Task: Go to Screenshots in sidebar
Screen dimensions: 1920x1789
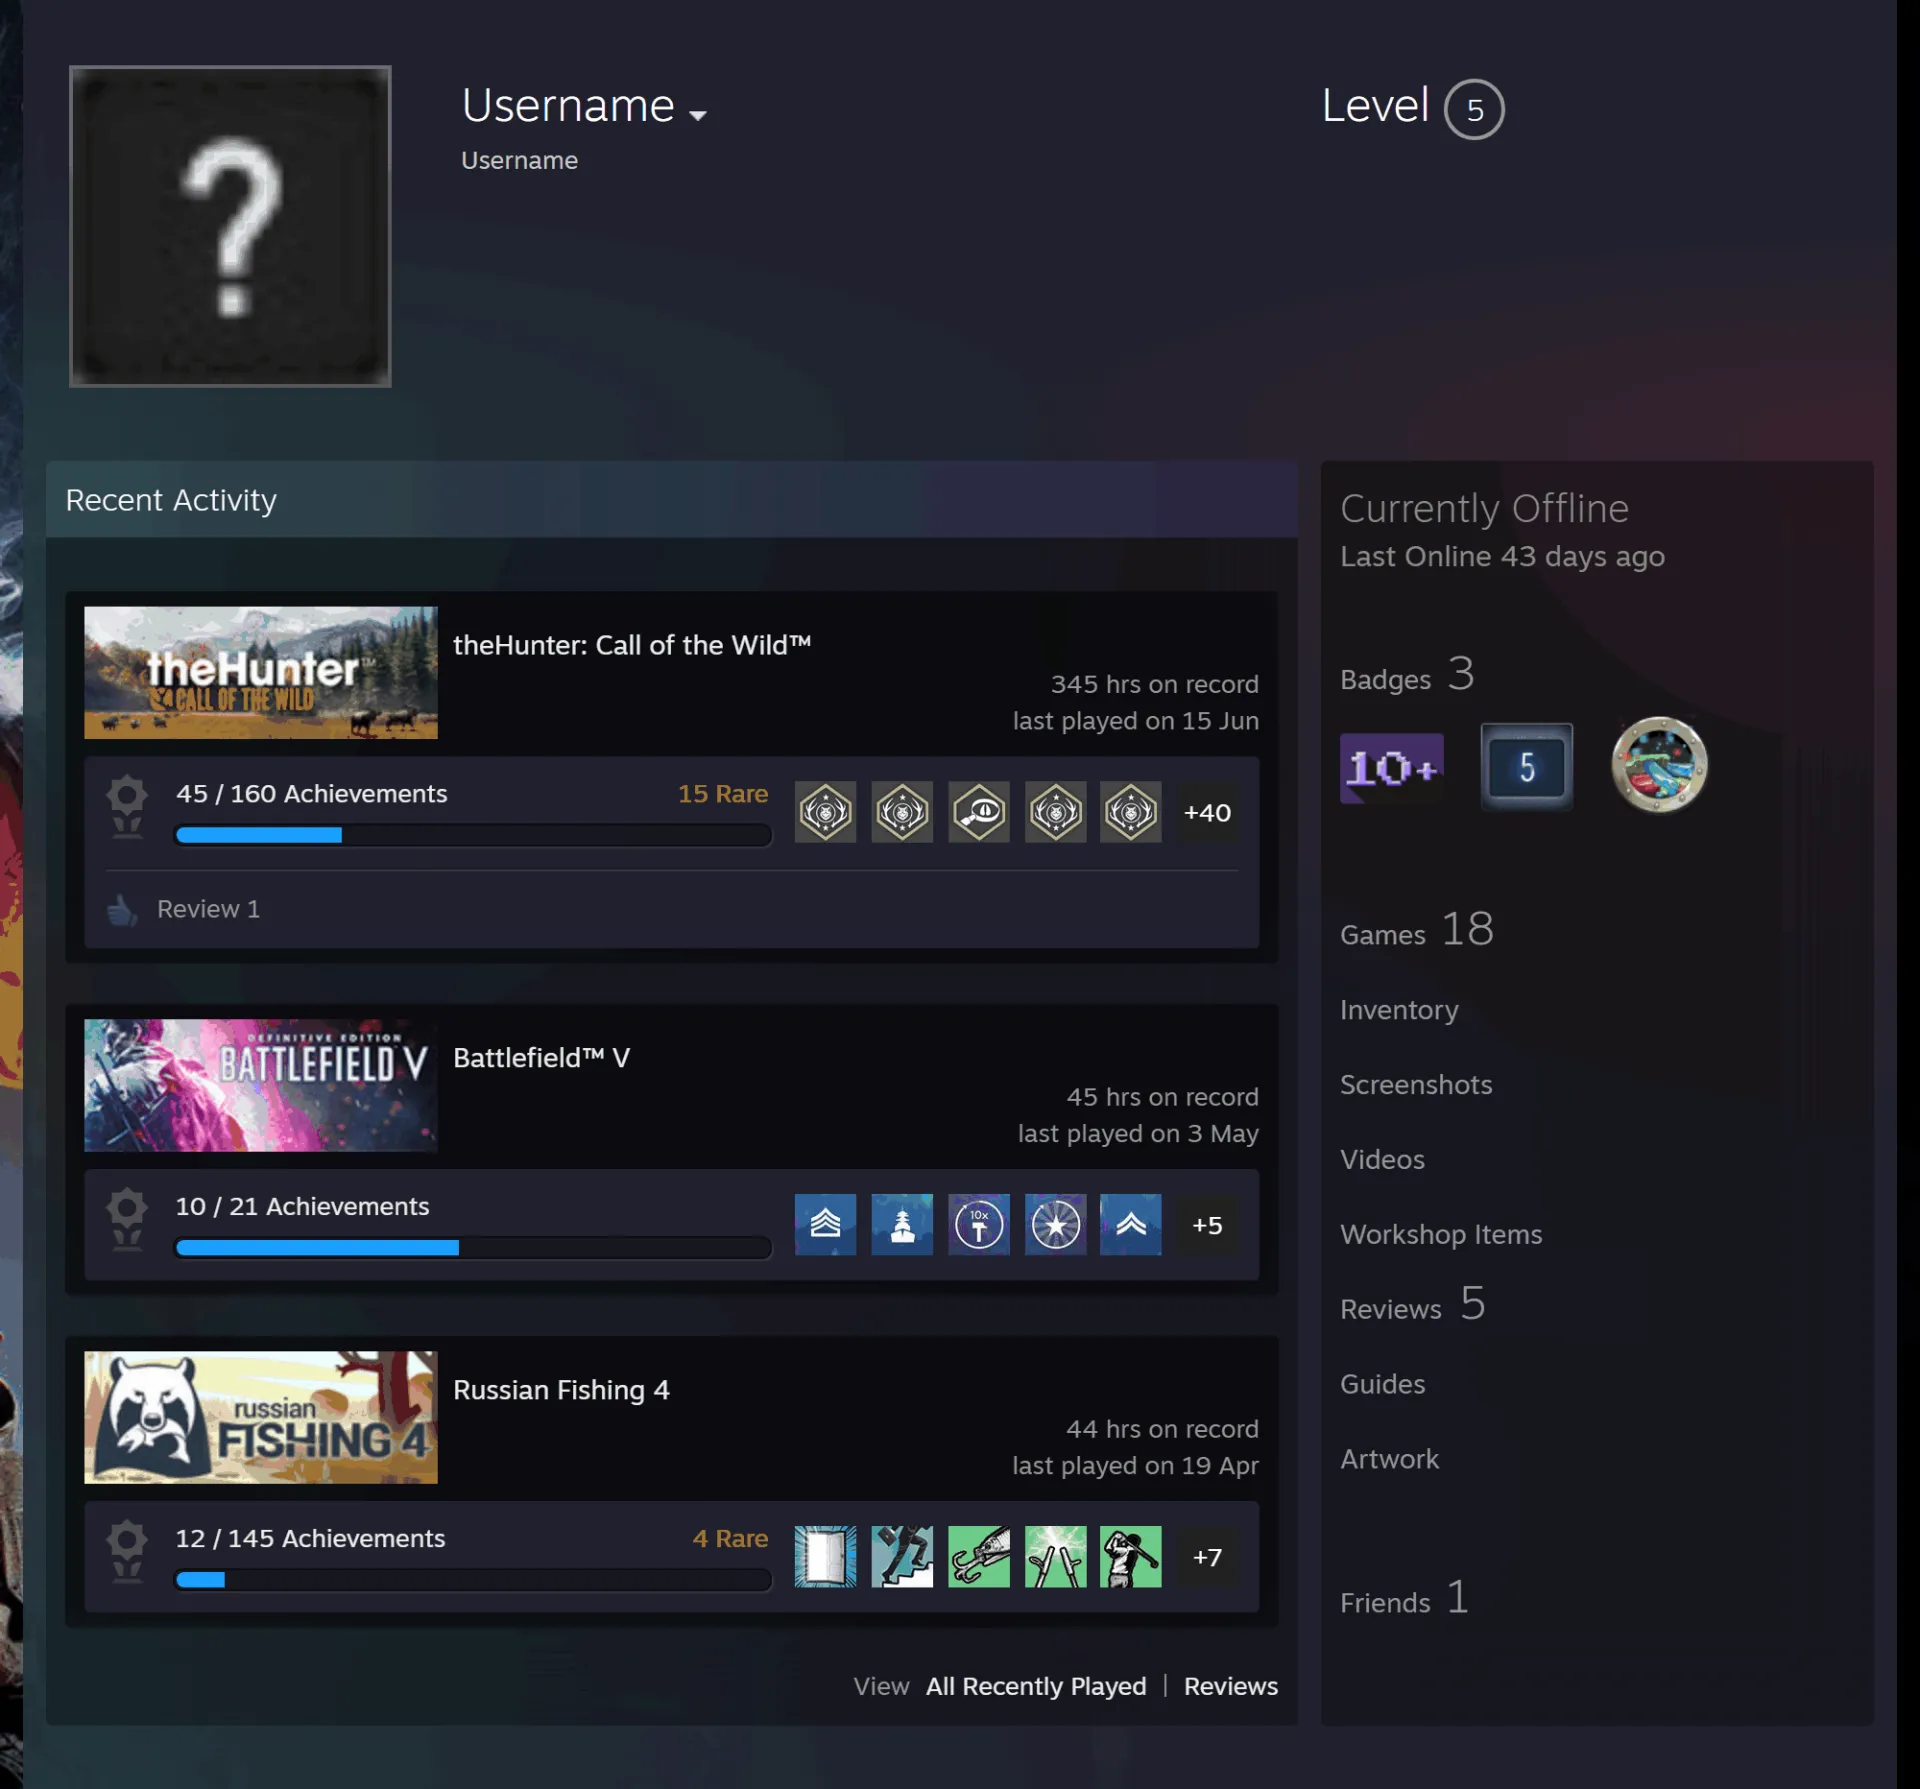Action: [x=1416, y=1085]
